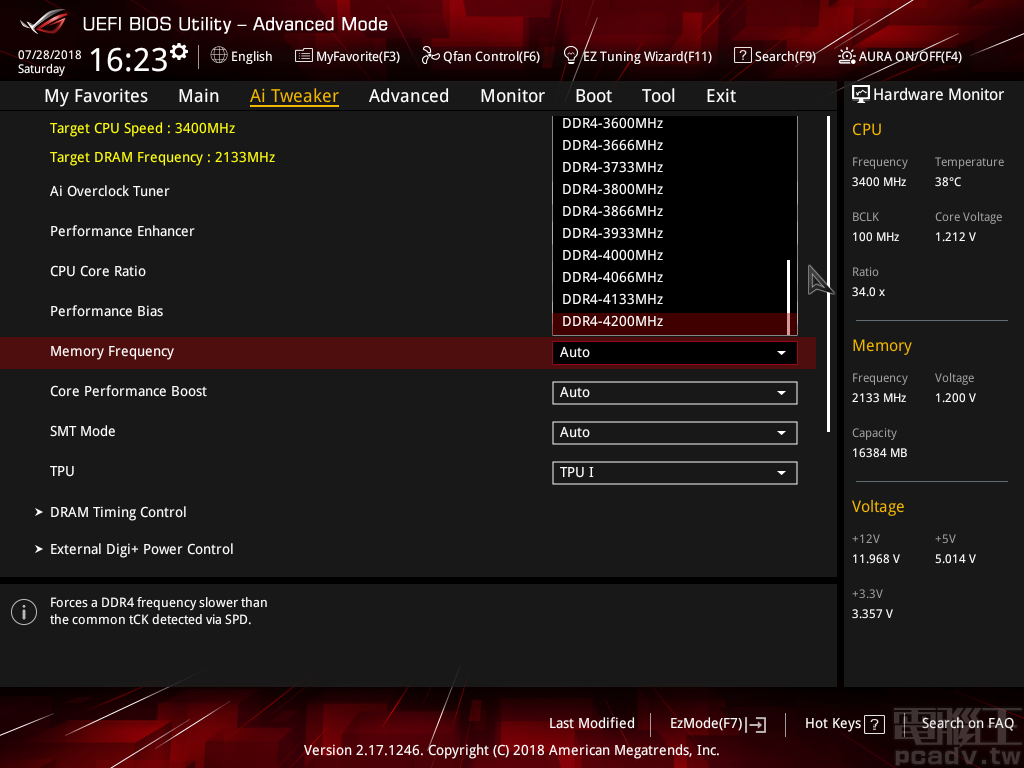The image size is (1024, 768).
Task: Switch to the Advanced tab
Action: point(408,96)
